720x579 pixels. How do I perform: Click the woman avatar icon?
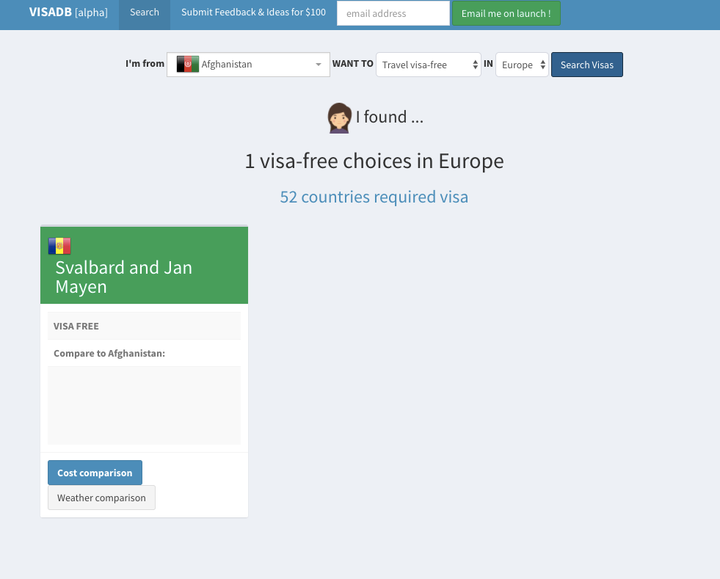coord(339,118)
